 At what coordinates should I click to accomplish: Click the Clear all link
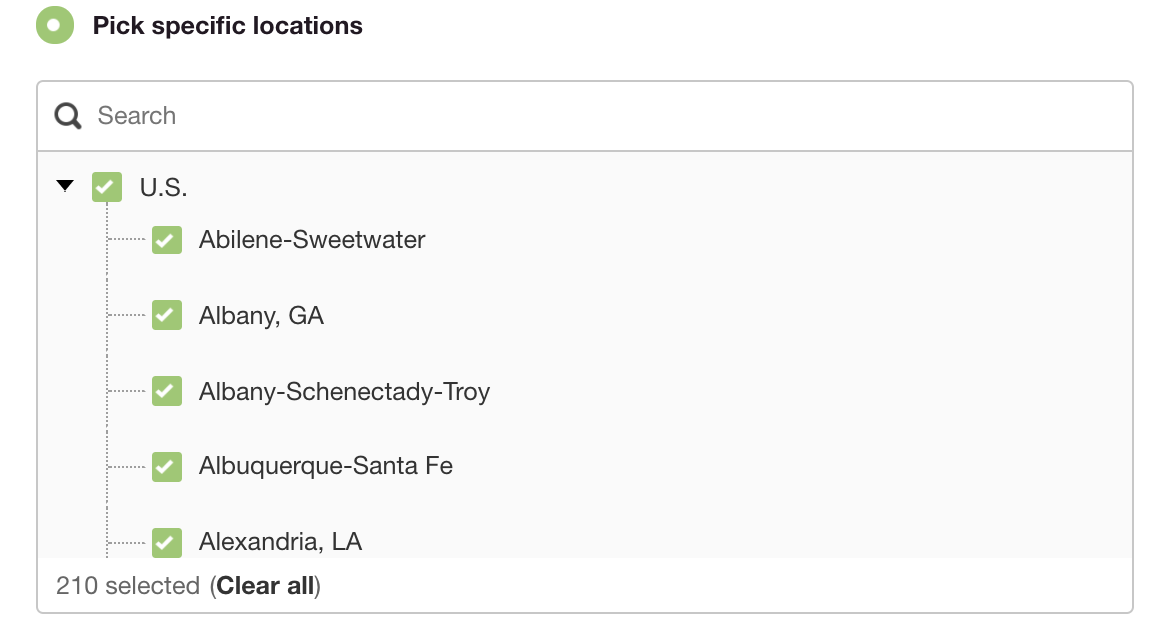click(x=264, y=586)
